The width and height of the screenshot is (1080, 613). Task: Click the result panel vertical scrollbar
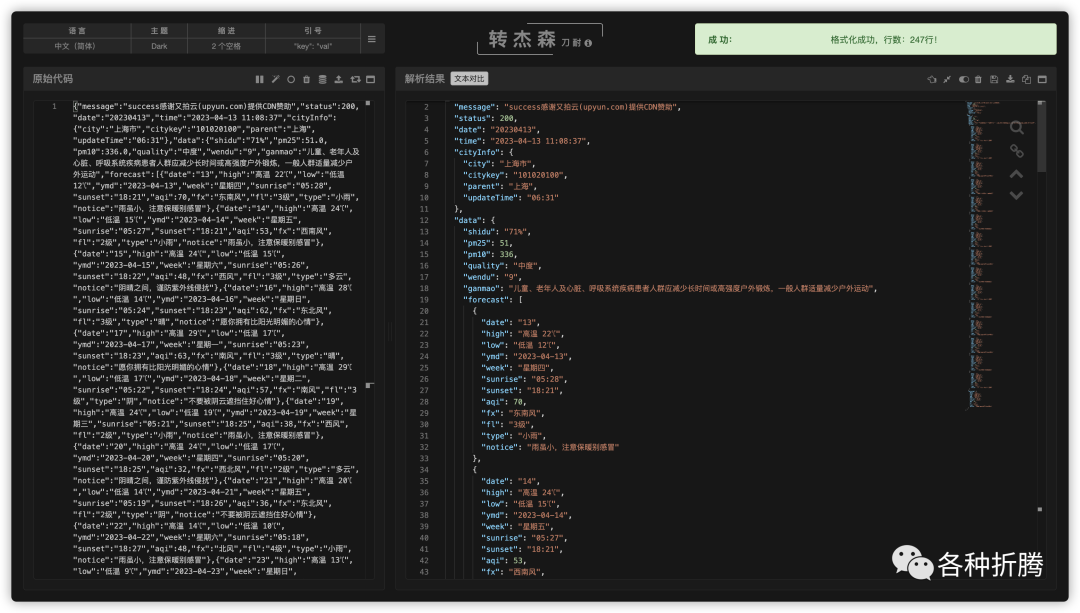point(1041,138)
